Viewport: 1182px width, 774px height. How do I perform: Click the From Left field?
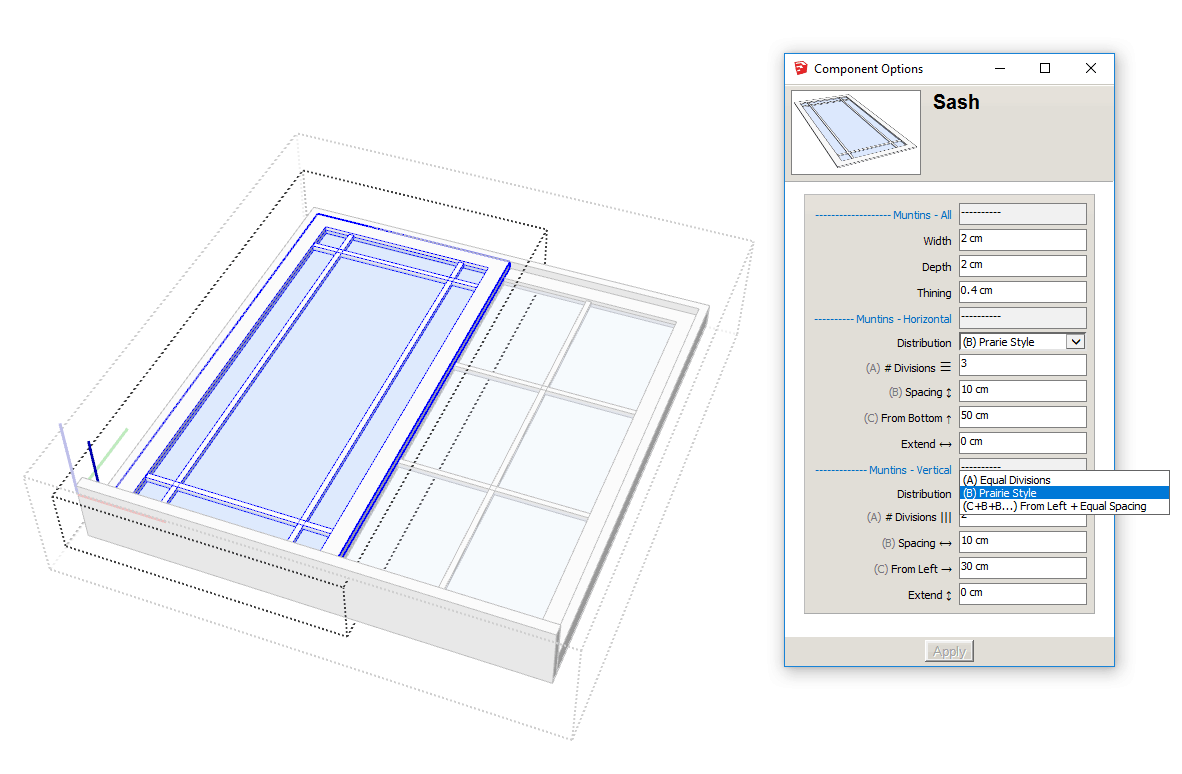click(x=1022, y=568)
